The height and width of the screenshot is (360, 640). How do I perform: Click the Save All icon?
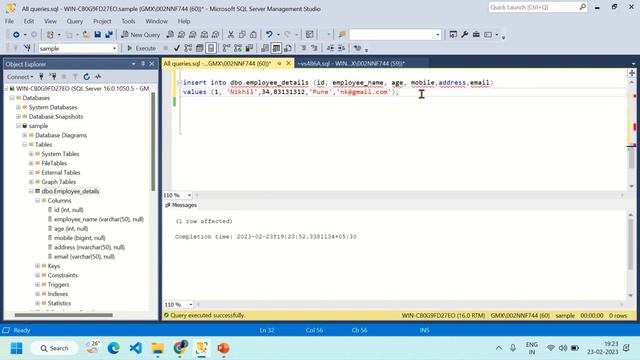pos(109,35)
